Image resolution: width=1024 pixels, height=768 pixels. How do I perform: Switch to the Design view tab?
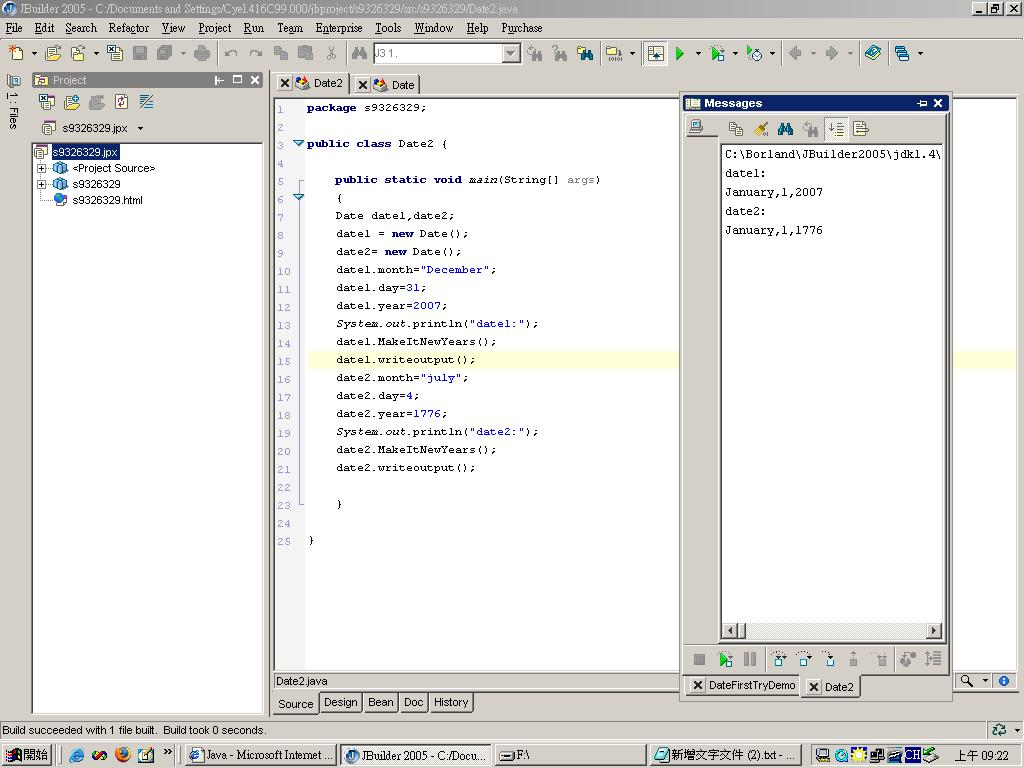point(341,703)
